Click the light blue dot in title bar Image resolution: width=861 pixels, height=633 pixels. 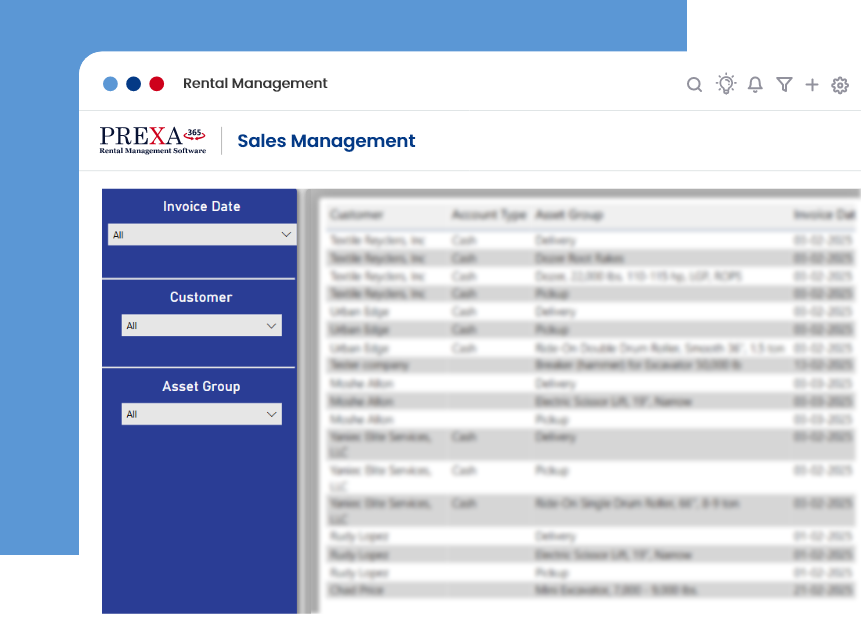[111, 84]
